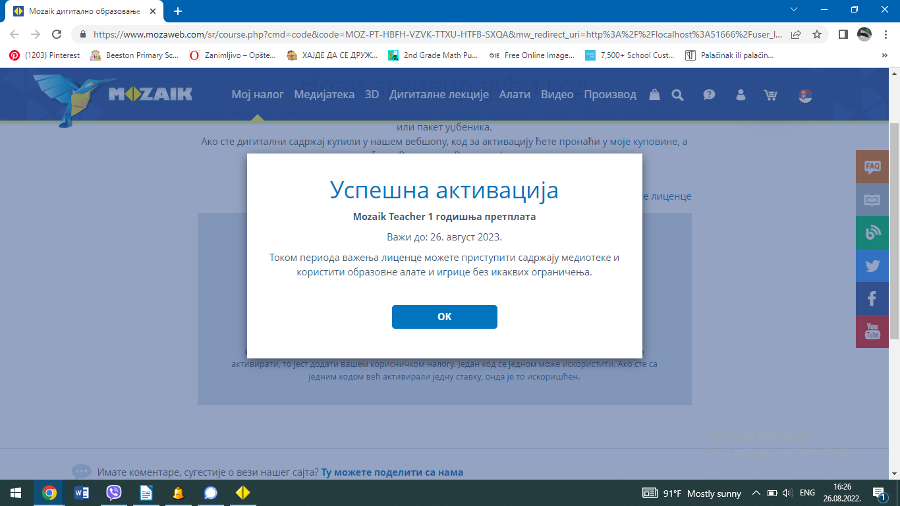Open Palačinak ili palačin... bookmark
This screenshot has height=506, width=900.
(x=730, y=55)
